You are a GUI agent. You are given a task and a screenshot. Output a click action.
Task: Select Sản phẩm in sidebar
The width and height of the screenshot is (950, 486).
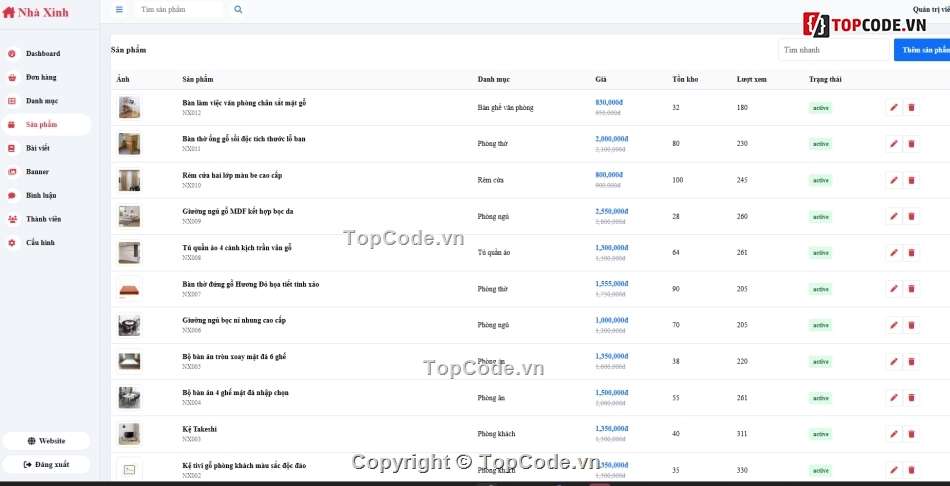click(46, 124)
